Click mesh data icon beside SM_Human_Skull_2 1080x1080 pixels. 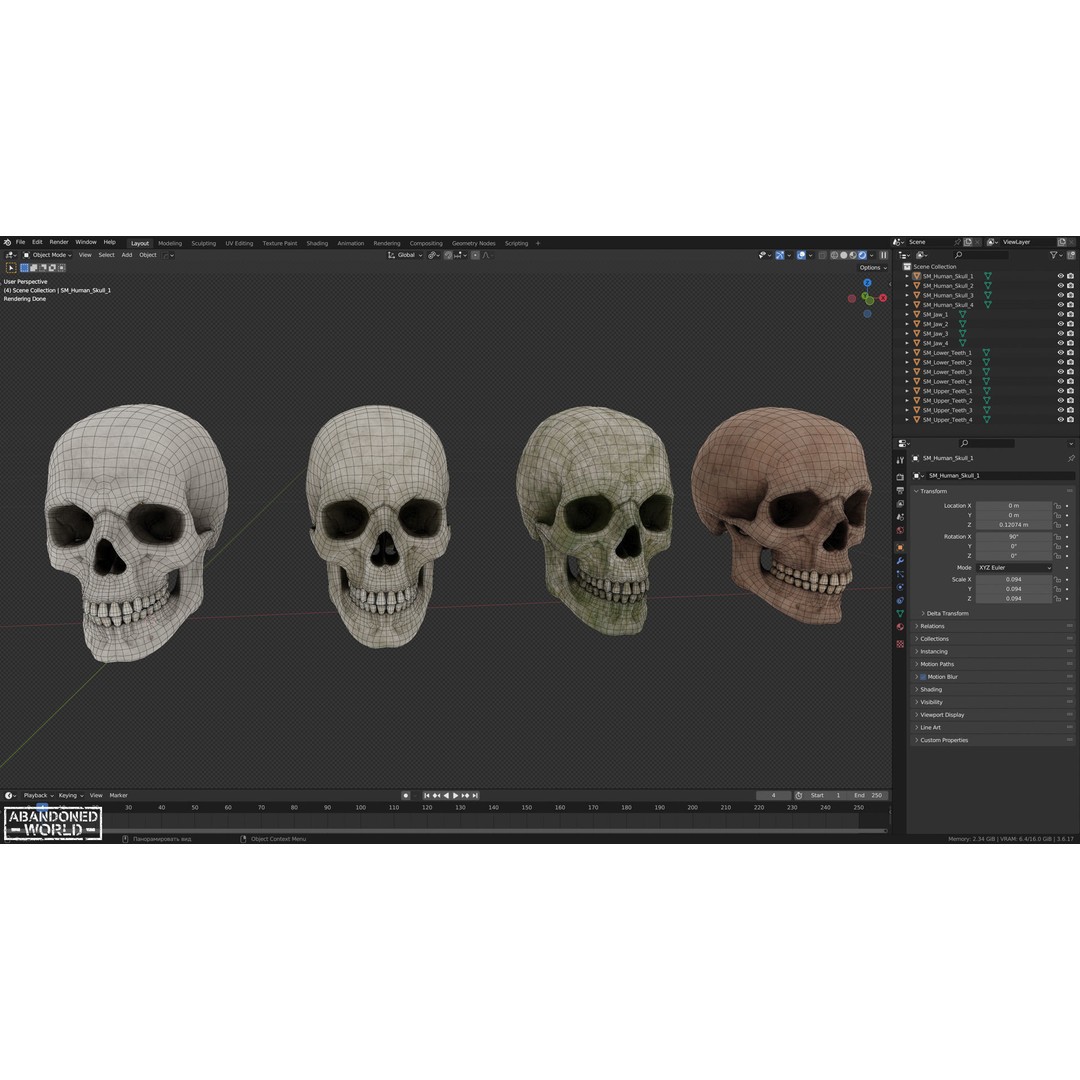988,285
